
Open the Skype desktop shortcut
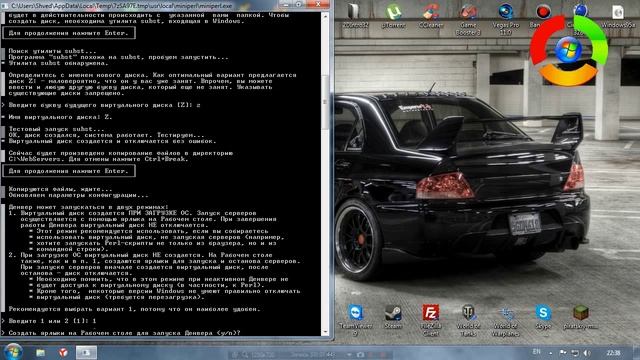tap(543, 317)
